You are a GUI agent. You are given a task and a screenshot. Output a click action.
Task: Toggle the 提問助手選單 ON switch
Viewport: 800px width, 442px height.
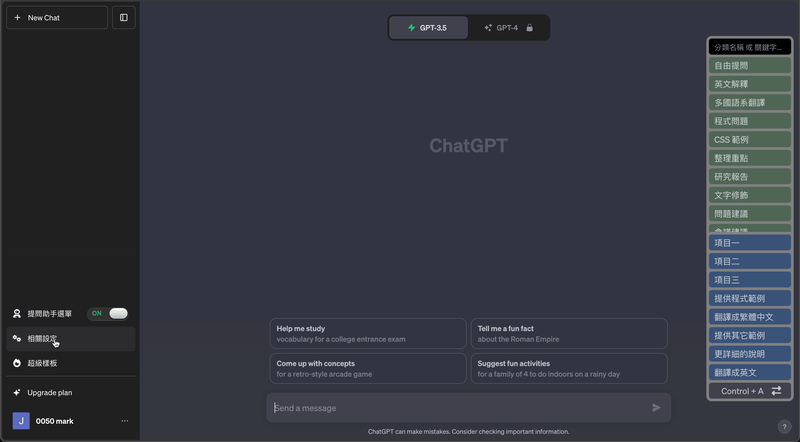coord(108,313)
